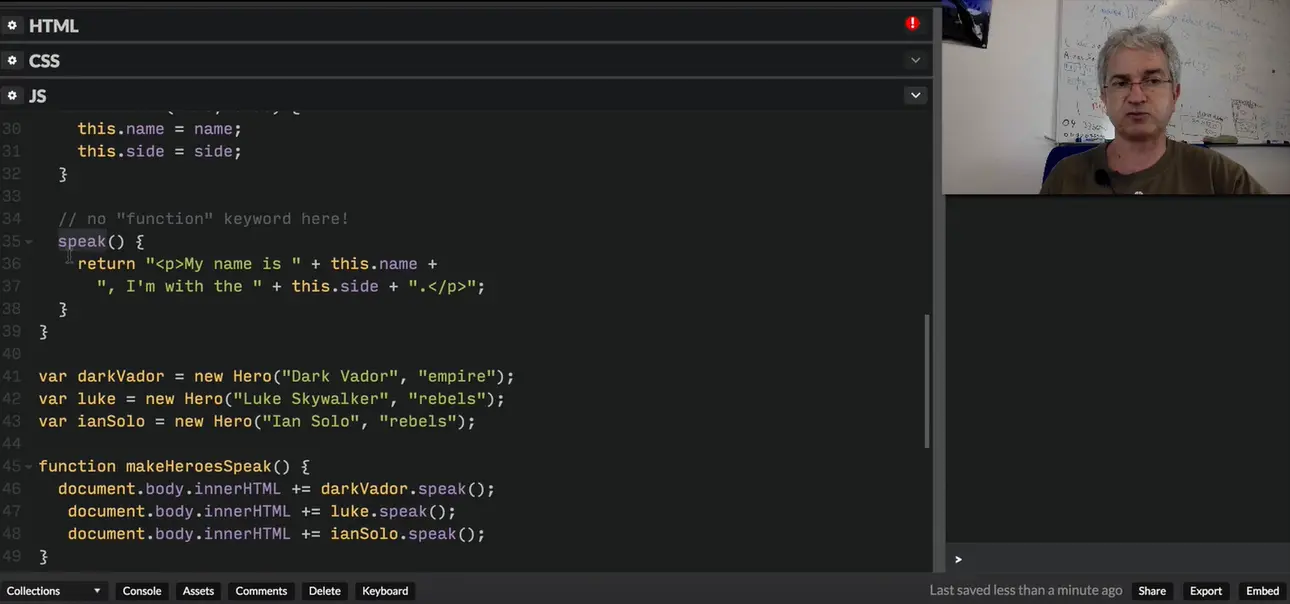Click the Embed button
The height and width of the screenshot is (604, 1290).
coord(1263,591)
